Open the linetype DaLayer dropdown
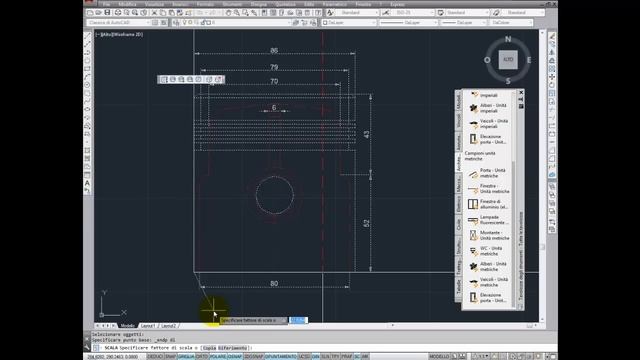The height and width of the screenshot is (360, 640). click(409, 22)
